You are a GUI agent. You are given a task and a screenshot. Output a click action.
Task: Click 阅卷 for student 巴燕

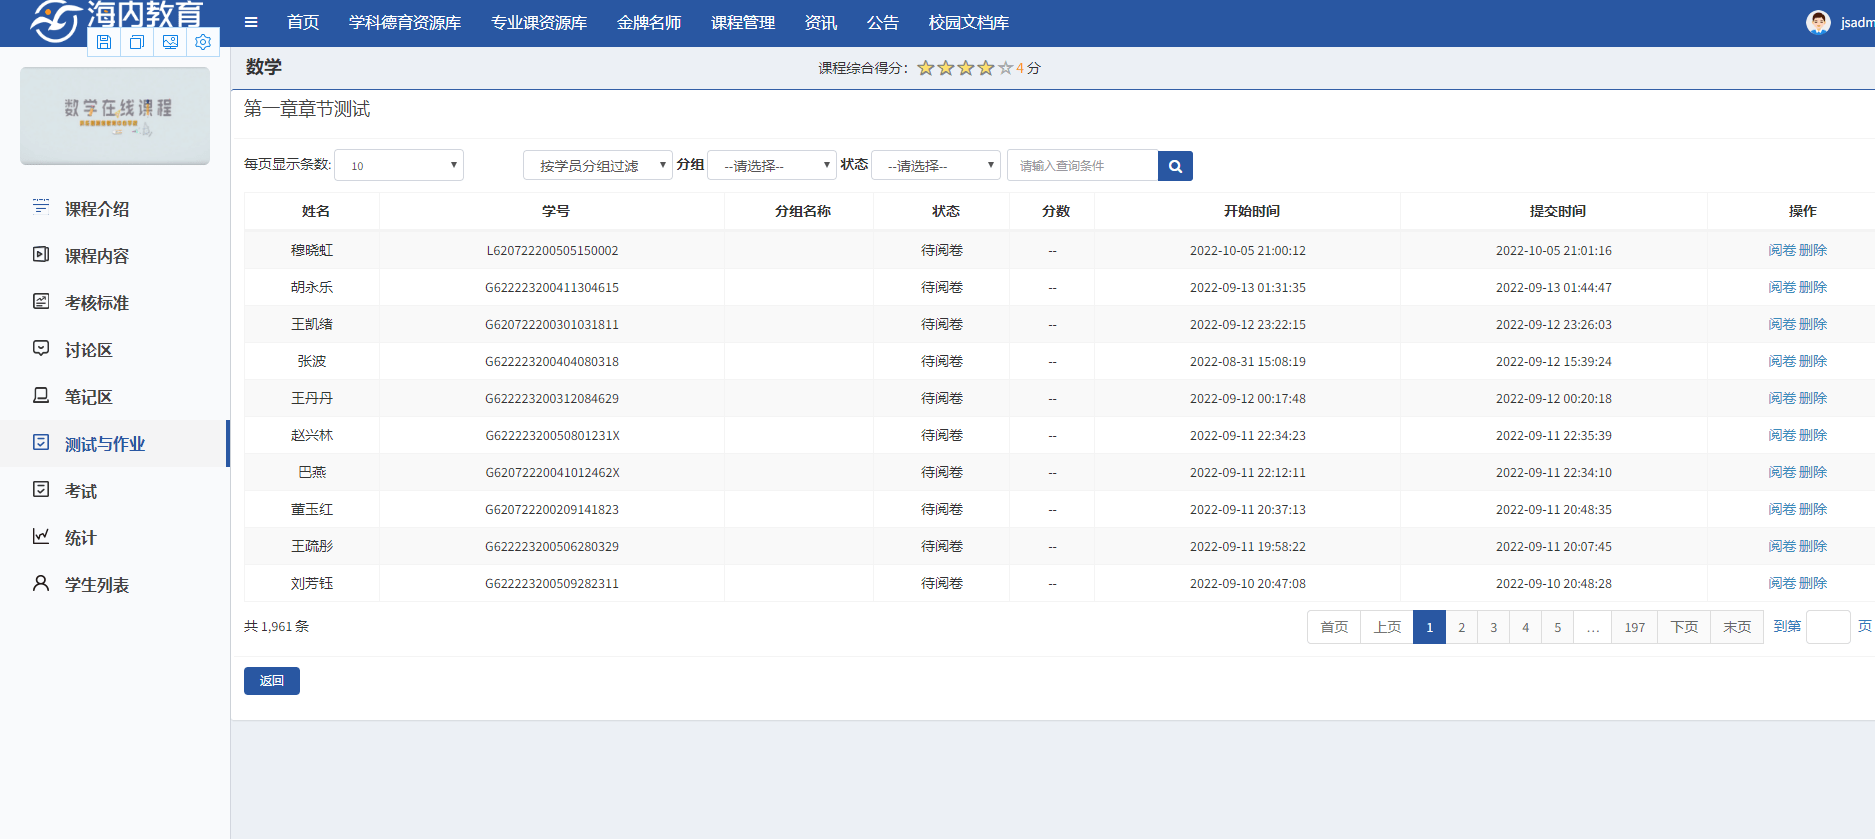point(1782,472)
